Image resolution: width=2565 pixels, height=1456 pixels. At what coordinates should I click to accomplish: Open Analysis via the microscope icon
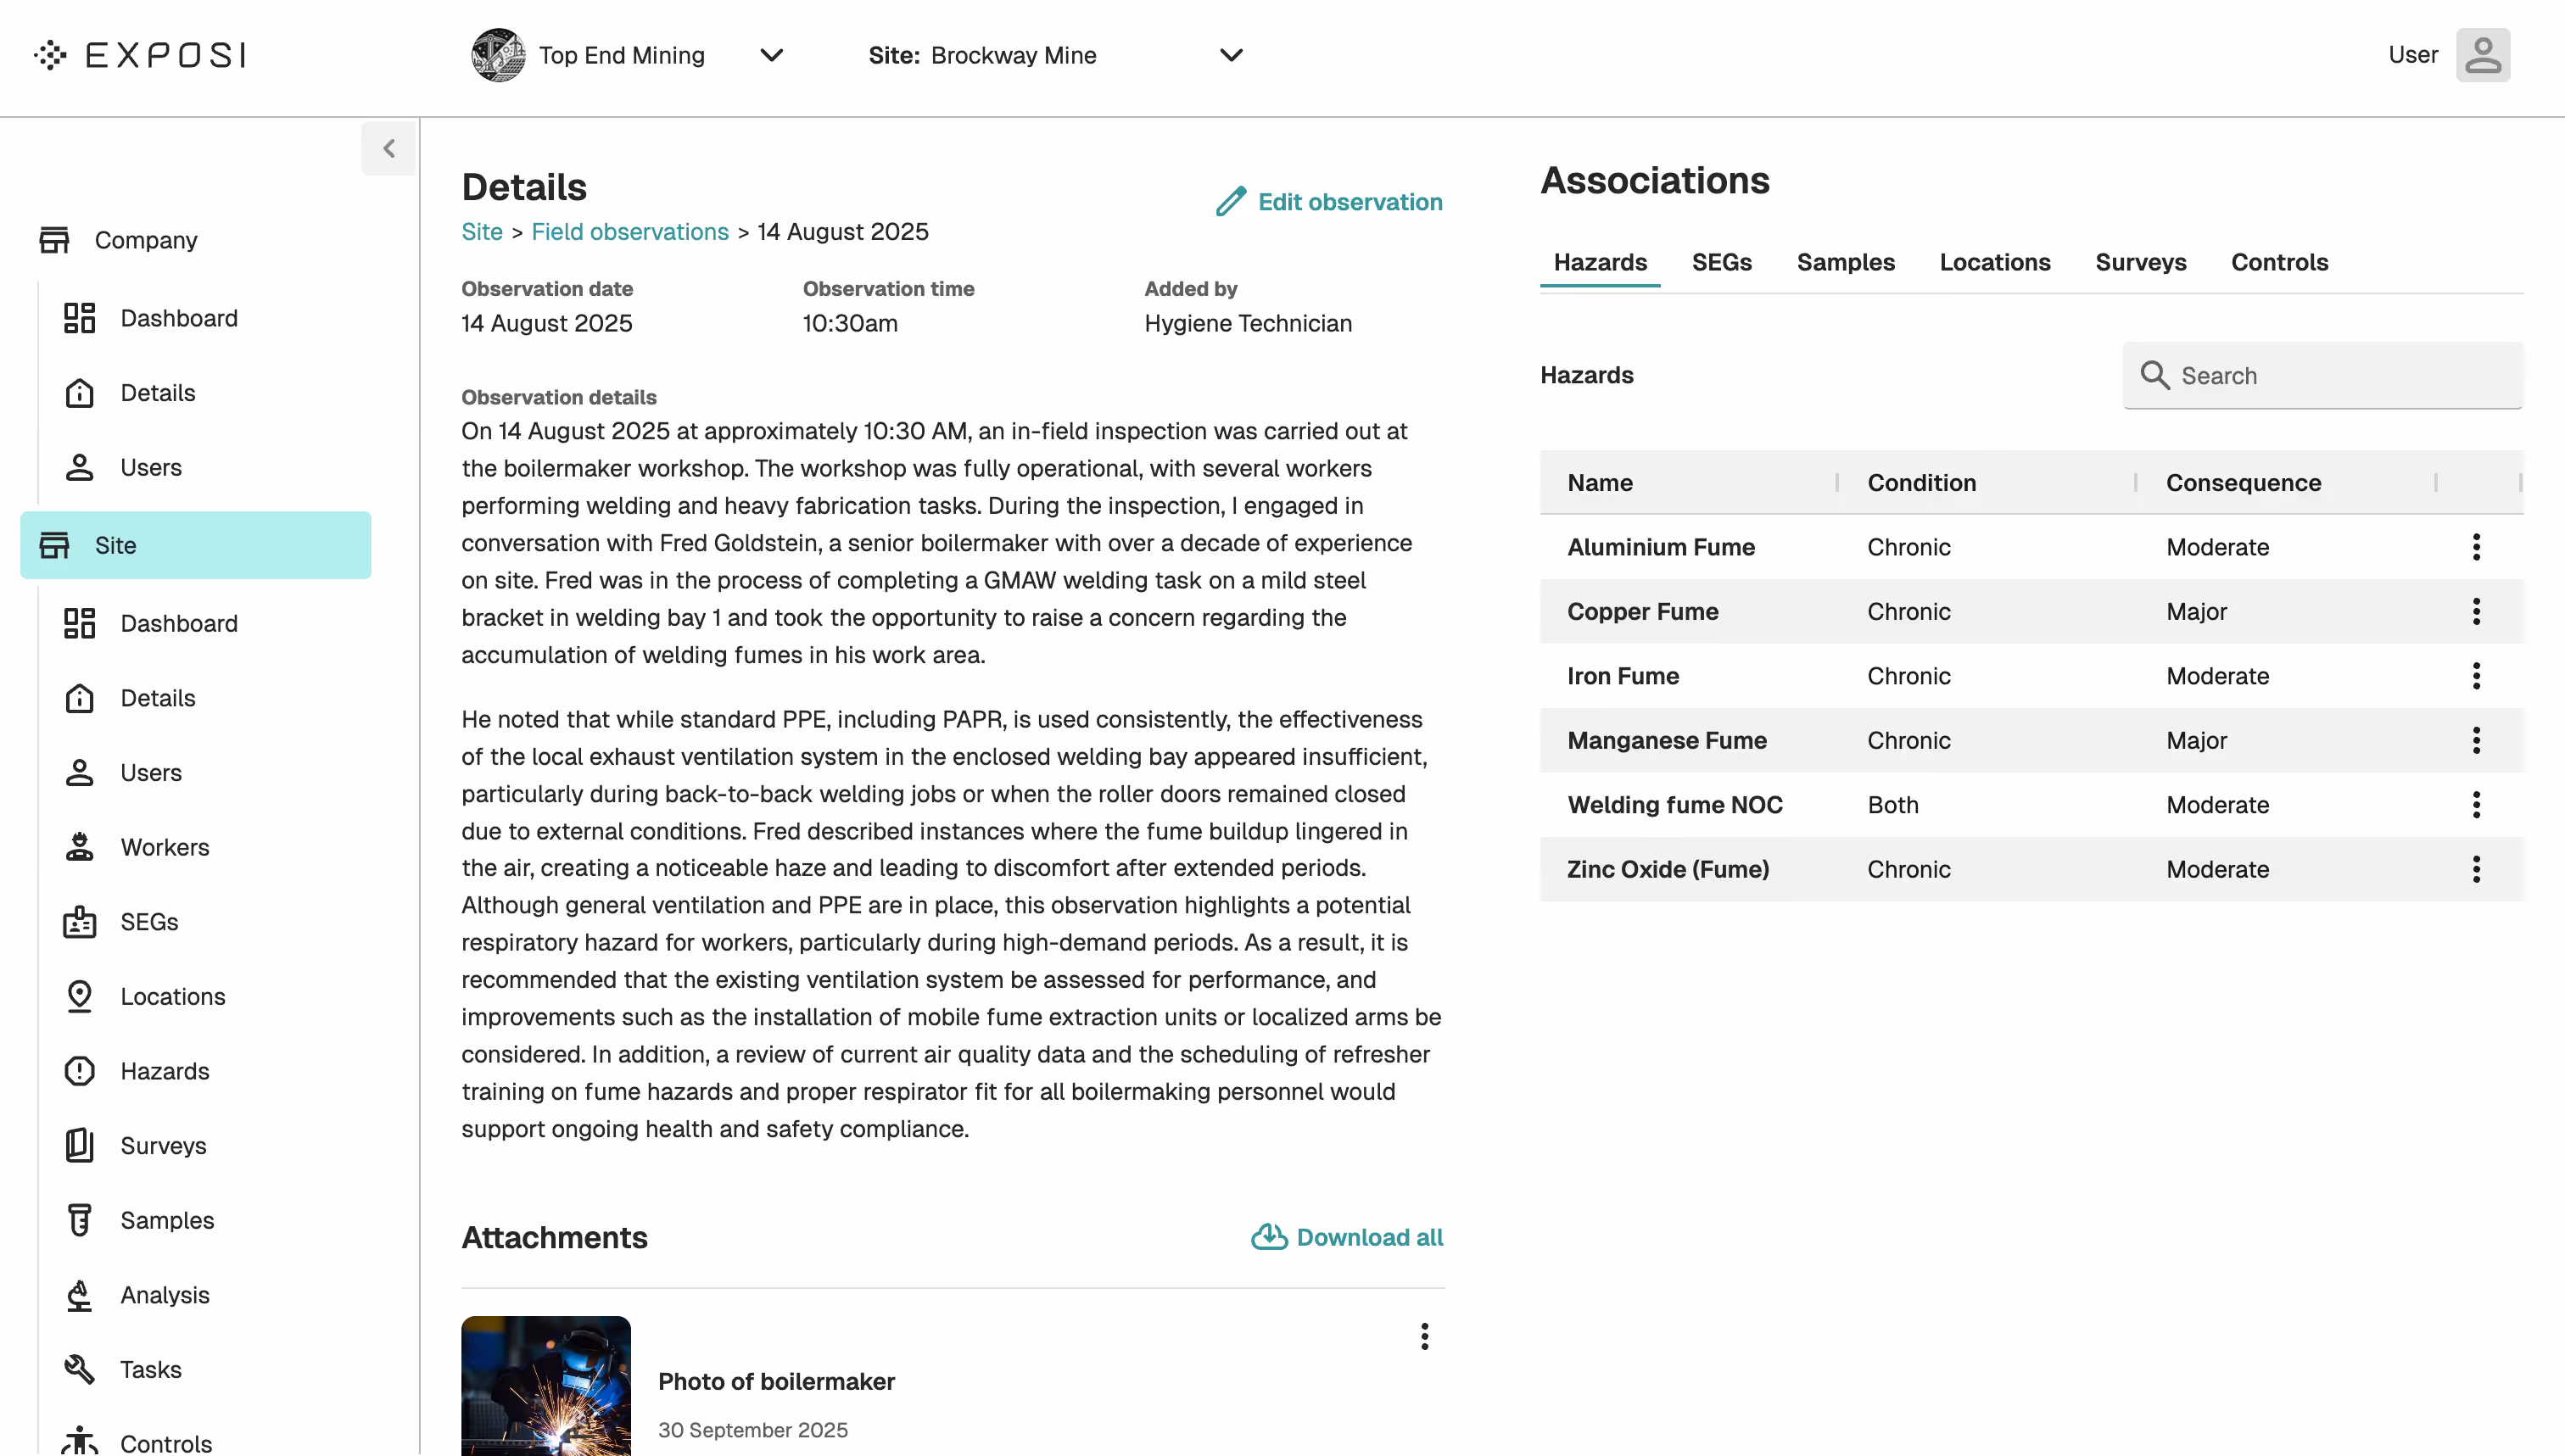click(79, 1294)
